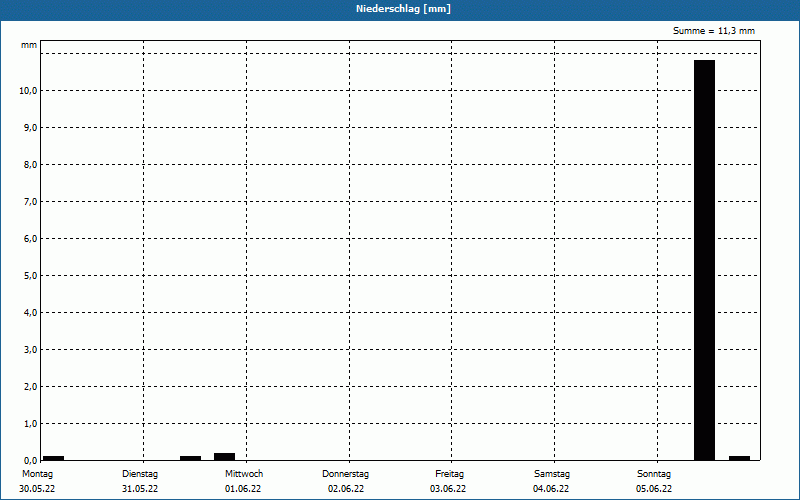Screen dimensions: 800x500
Task: Click the Sonntag axis label
Action: (654, 474)
